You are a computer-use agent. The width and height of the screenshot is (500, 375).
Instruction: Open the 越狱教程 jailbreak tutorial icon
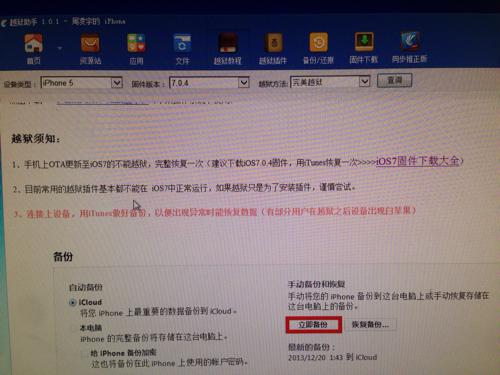coord(228,49)
